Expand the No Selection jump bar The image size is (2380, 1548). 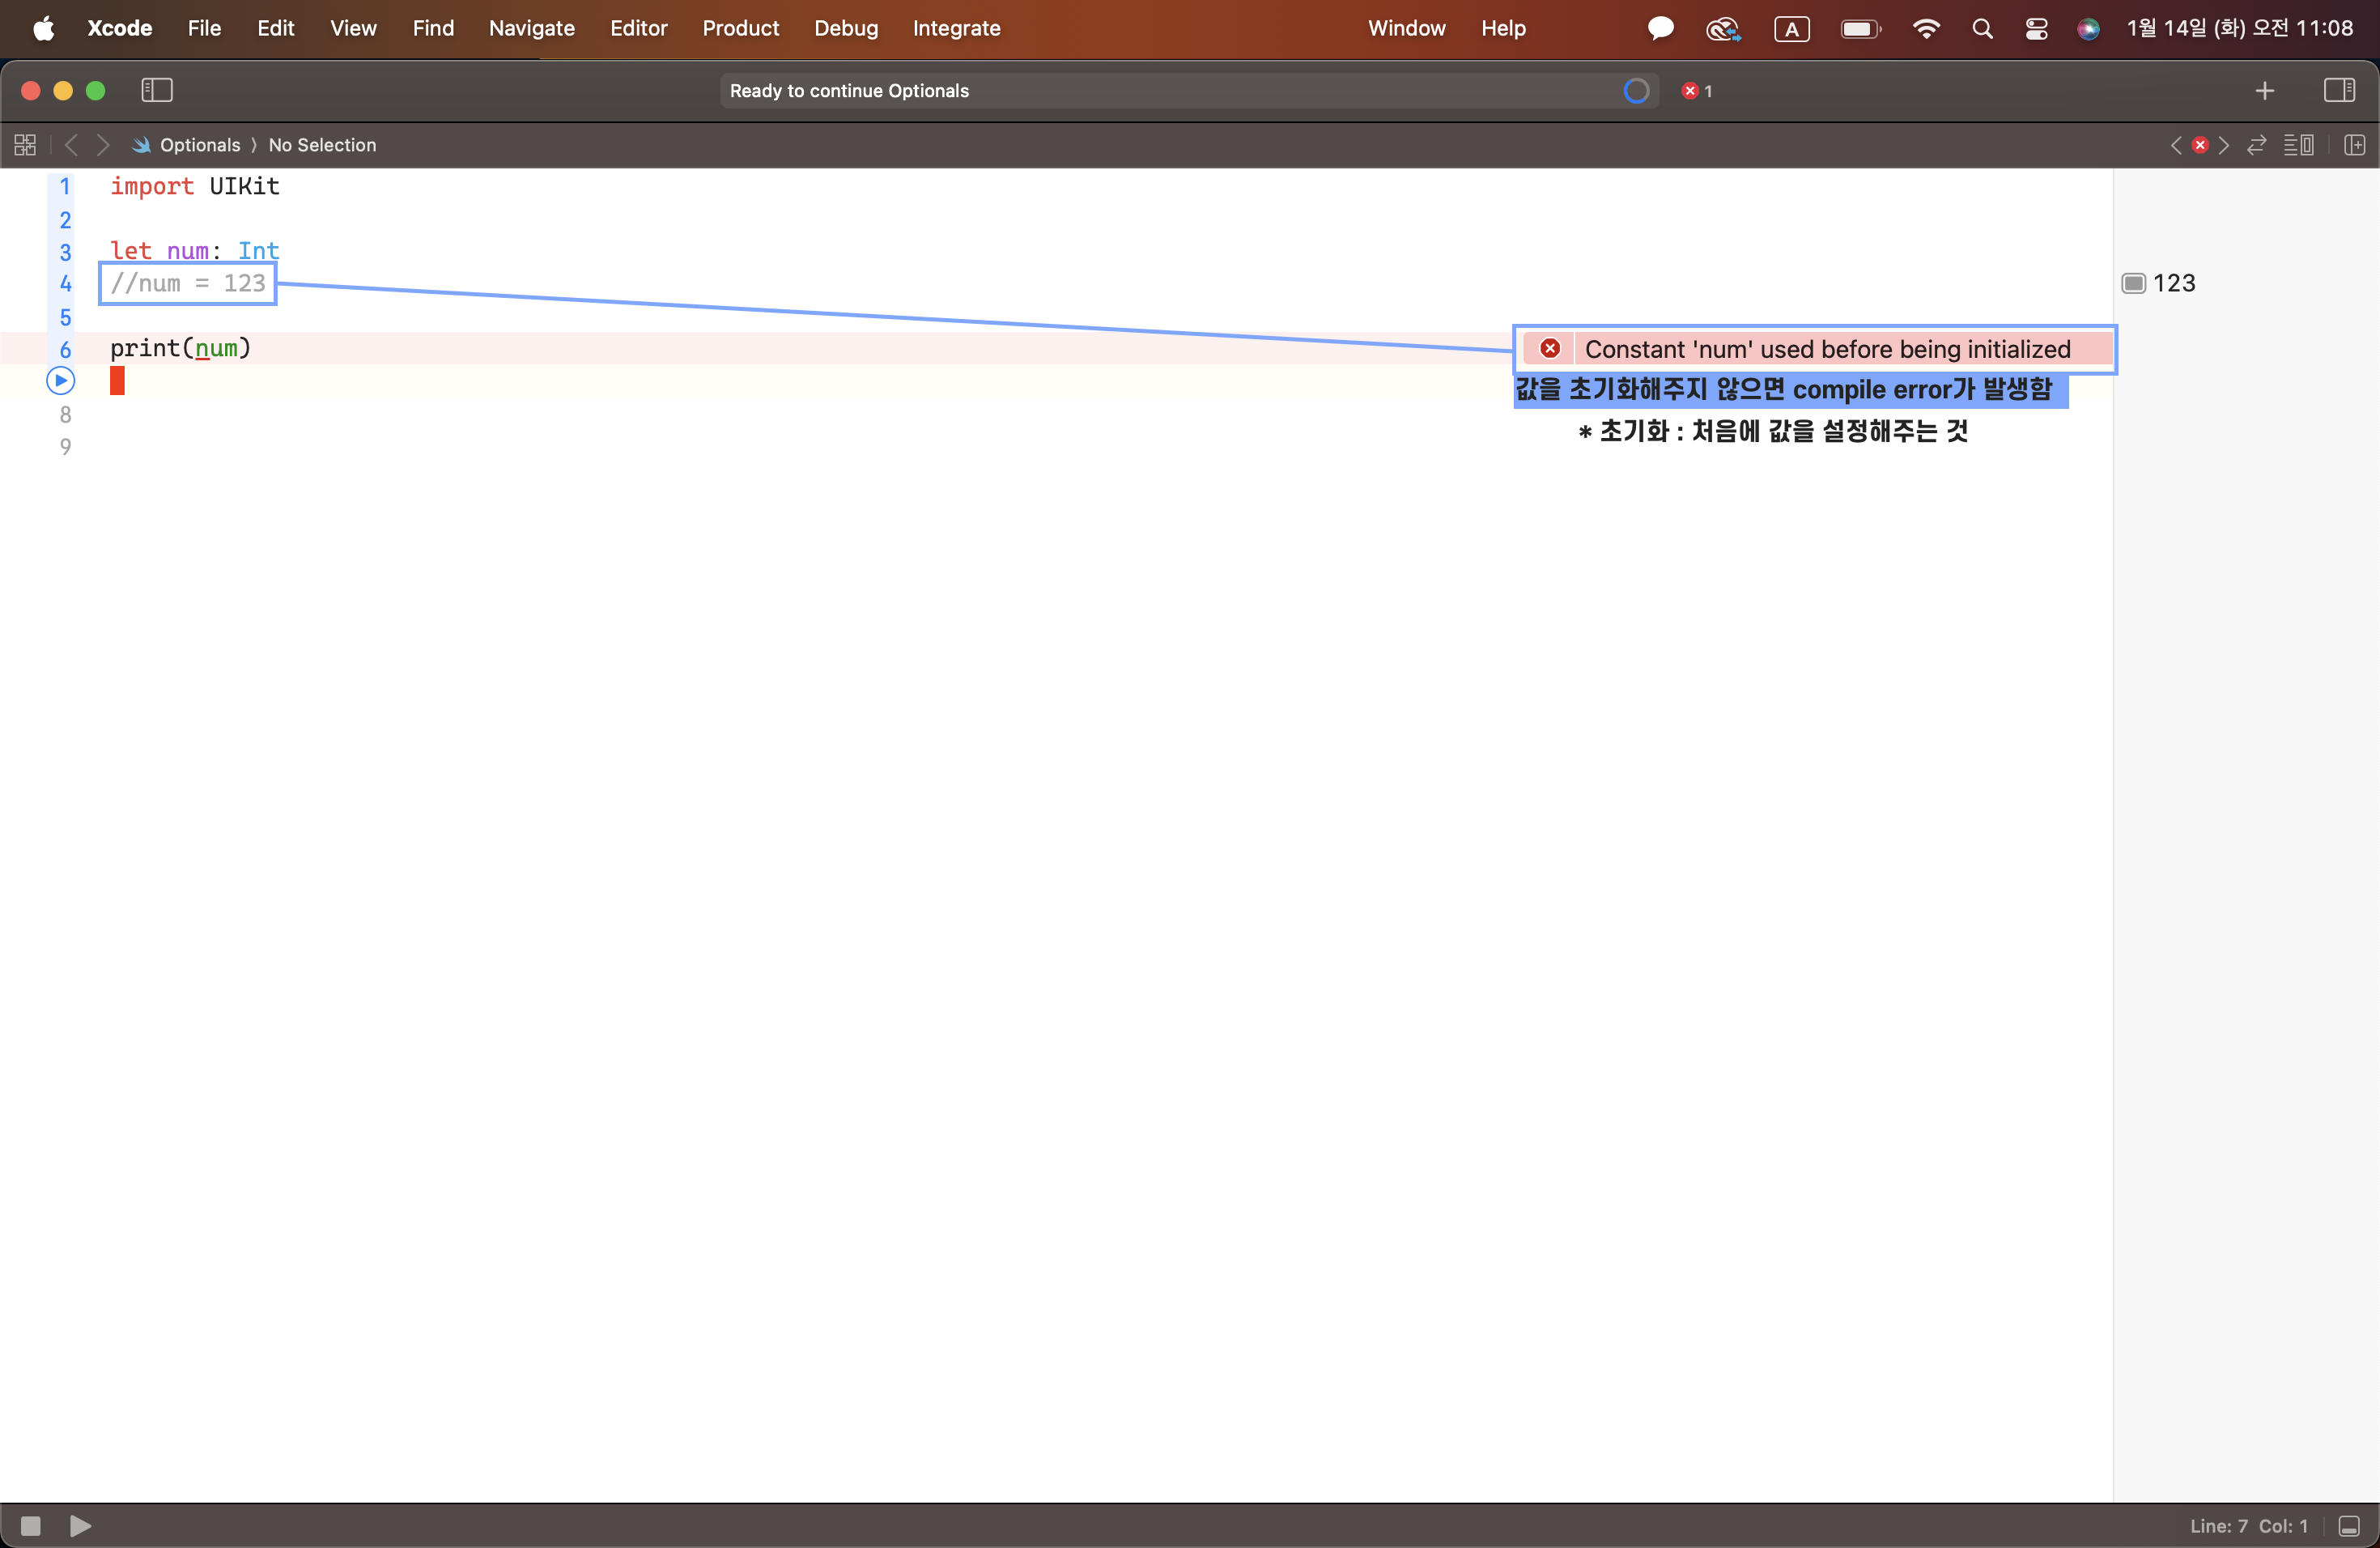(x=322, y=145)
